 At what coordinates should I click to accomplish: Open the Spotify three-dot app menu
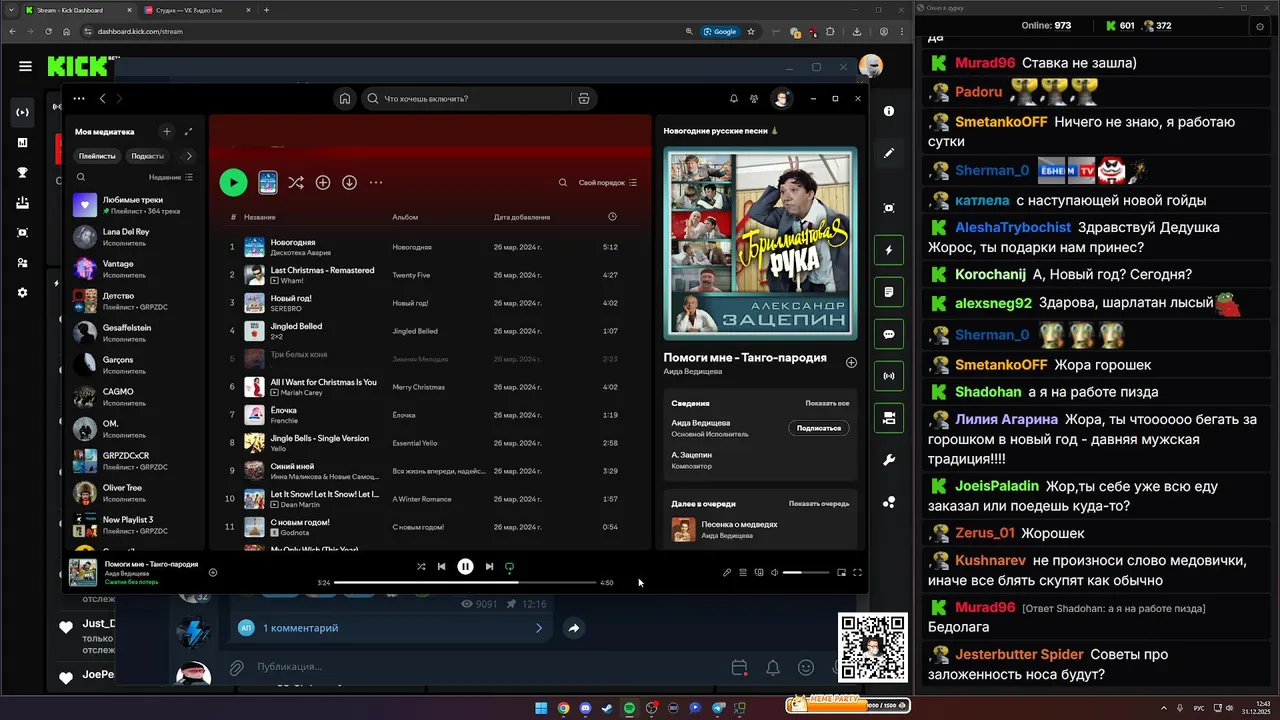point(79,99)
